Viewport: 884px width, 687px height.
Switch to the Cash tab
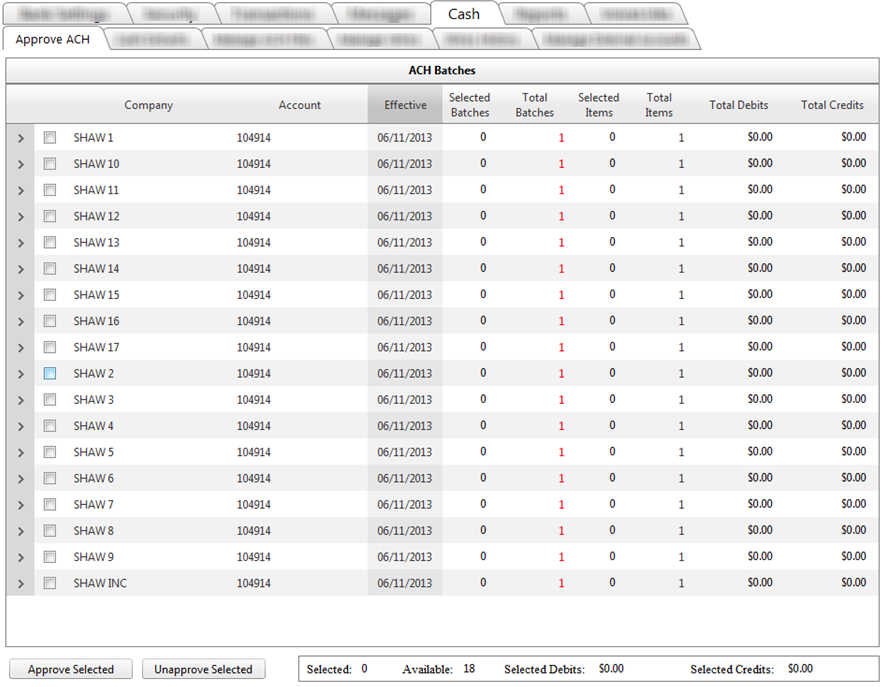[x=464, y=14]
